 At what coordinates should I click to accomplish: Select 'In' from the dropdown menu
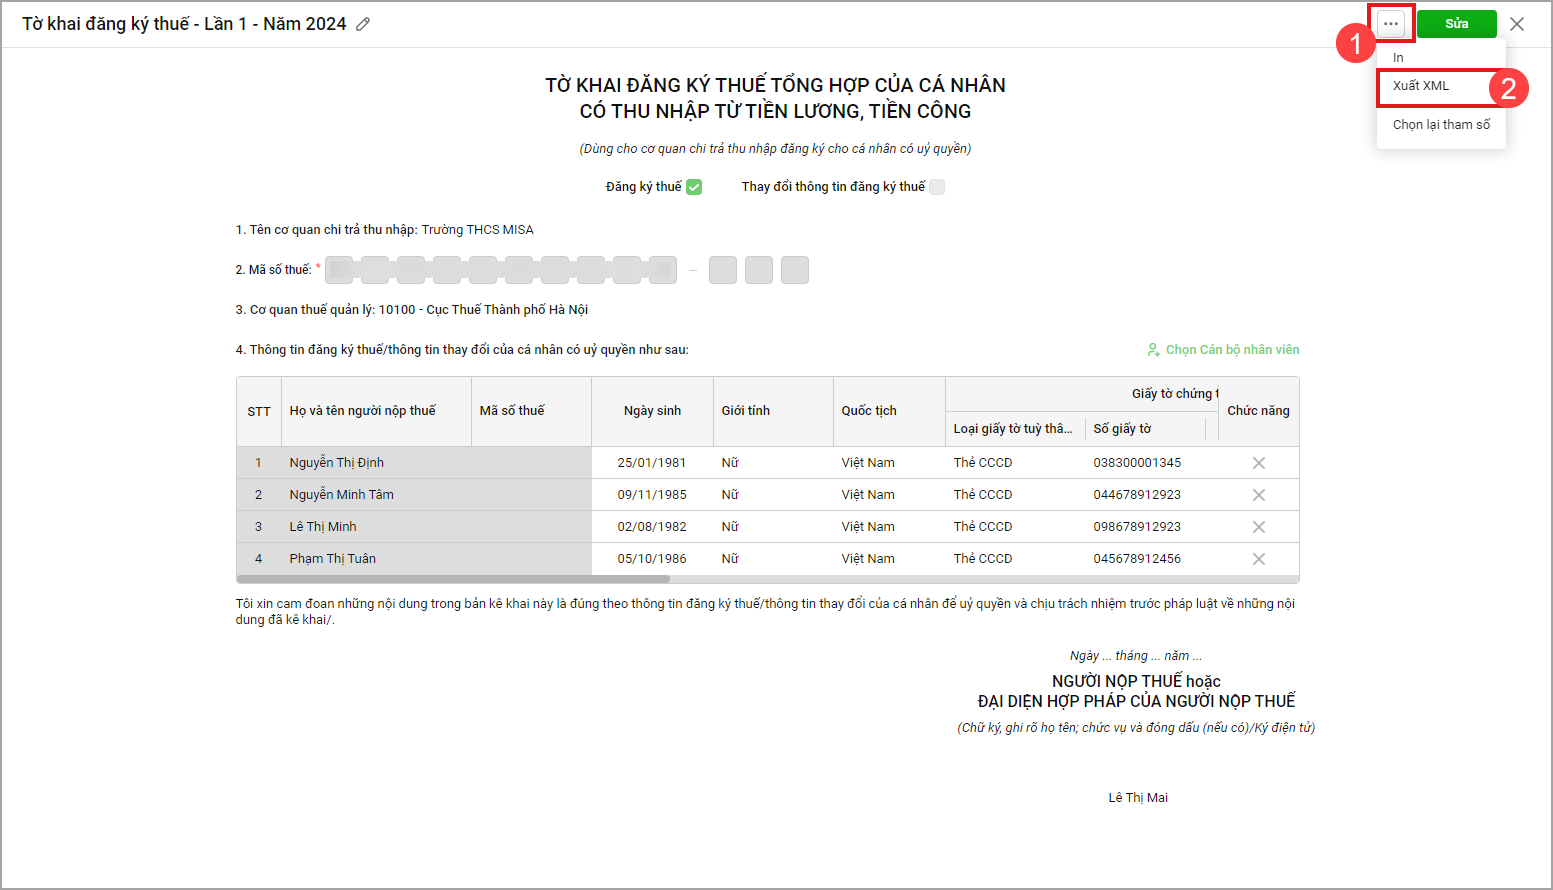click(x=1398, y=58)
